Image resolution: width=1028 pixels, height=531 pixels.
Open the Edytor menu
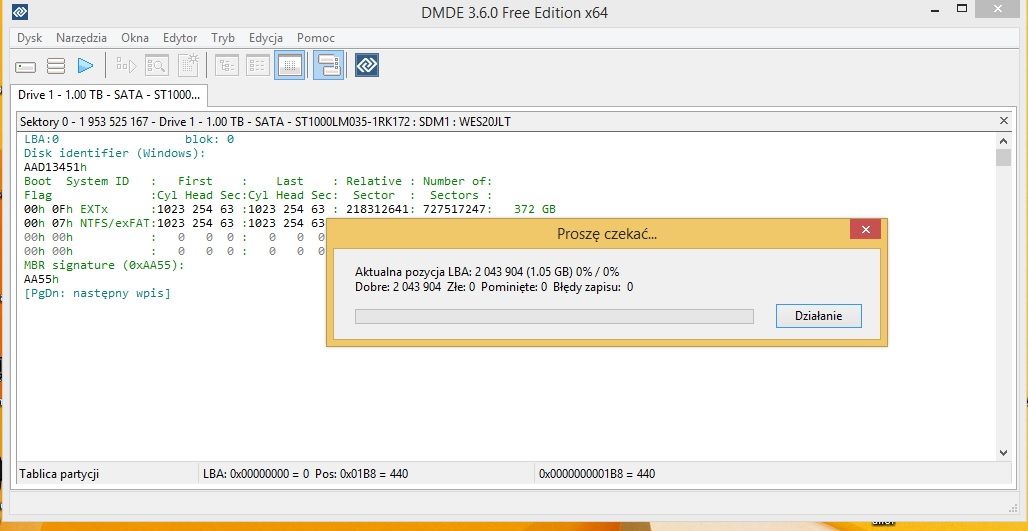(x=180, y=38)
